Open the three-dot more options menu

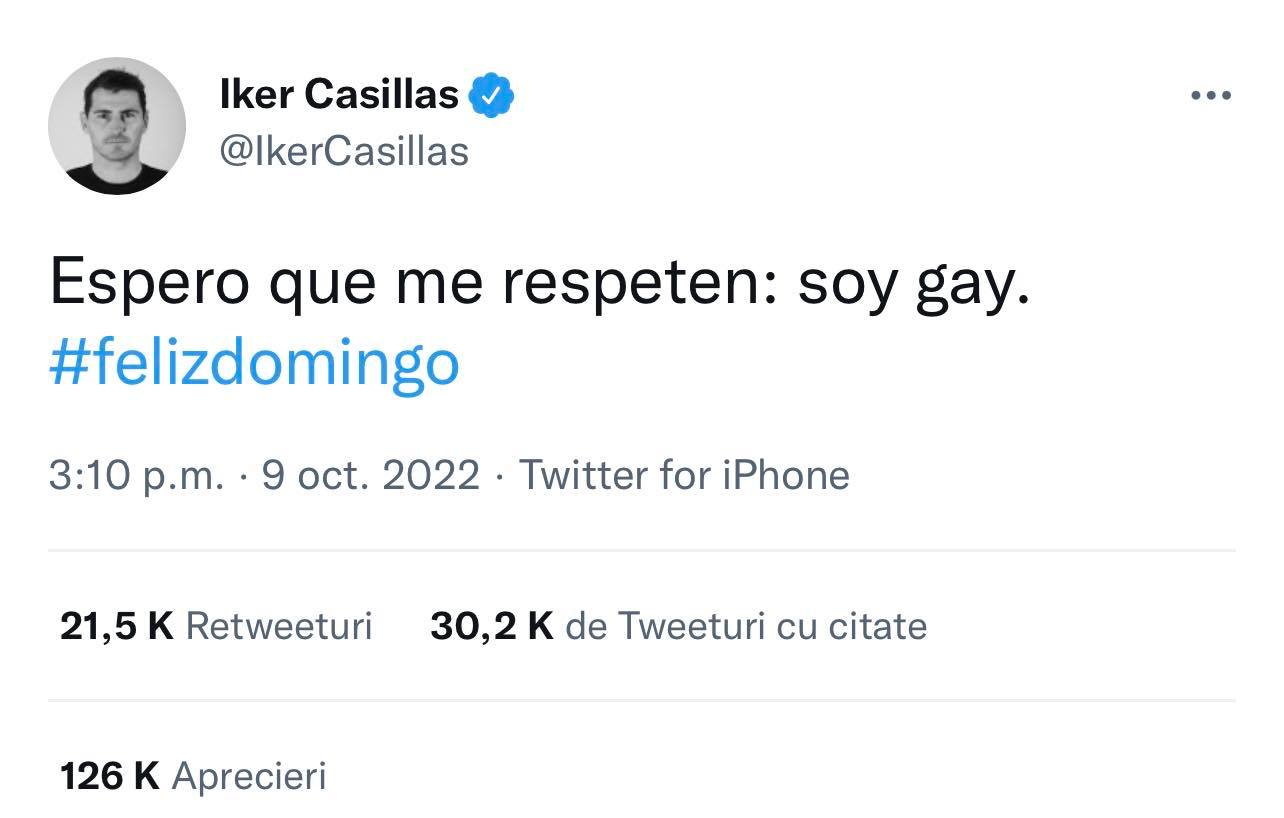pyautogui.click(x=1211, y=96)
